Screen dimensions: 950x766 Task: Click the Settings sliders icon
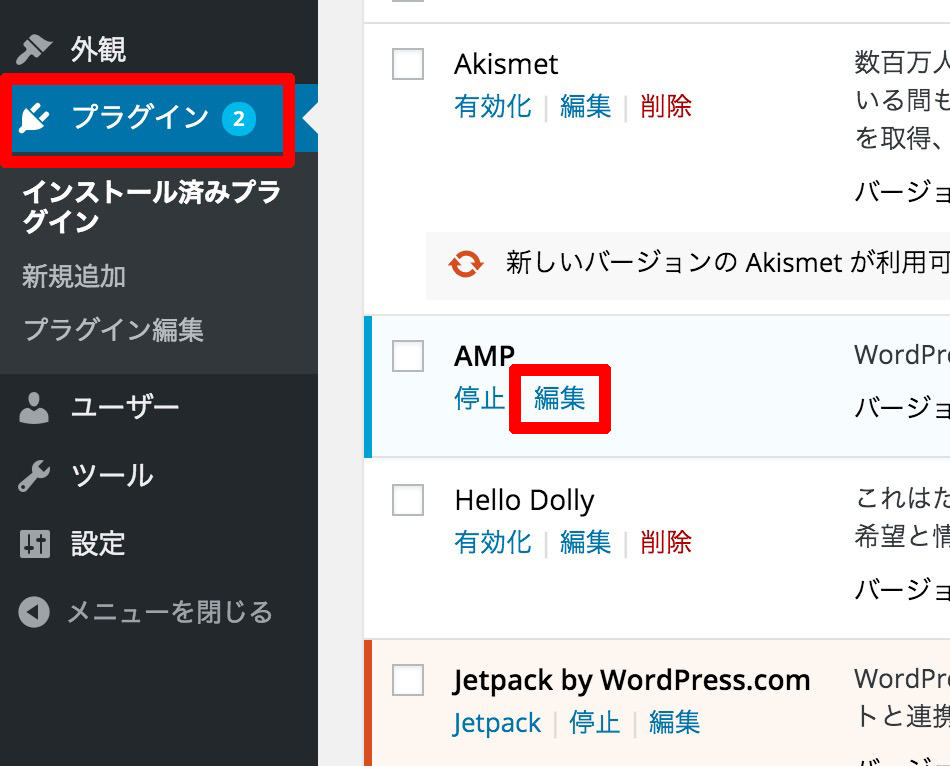(35, 544)
